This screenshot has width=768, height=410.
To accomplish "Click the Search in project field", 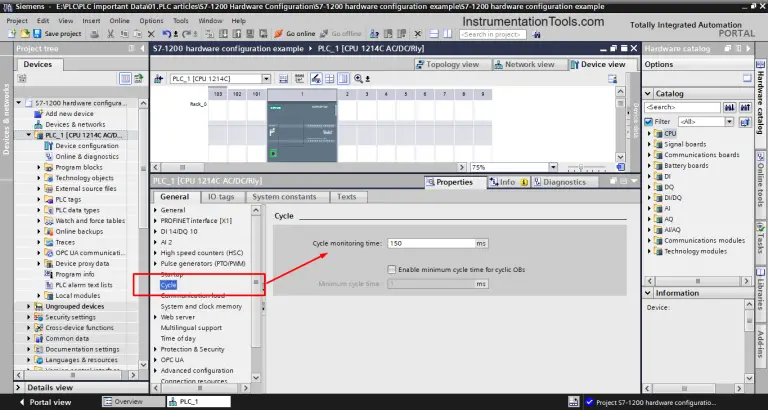I will [x=493, y=35].
